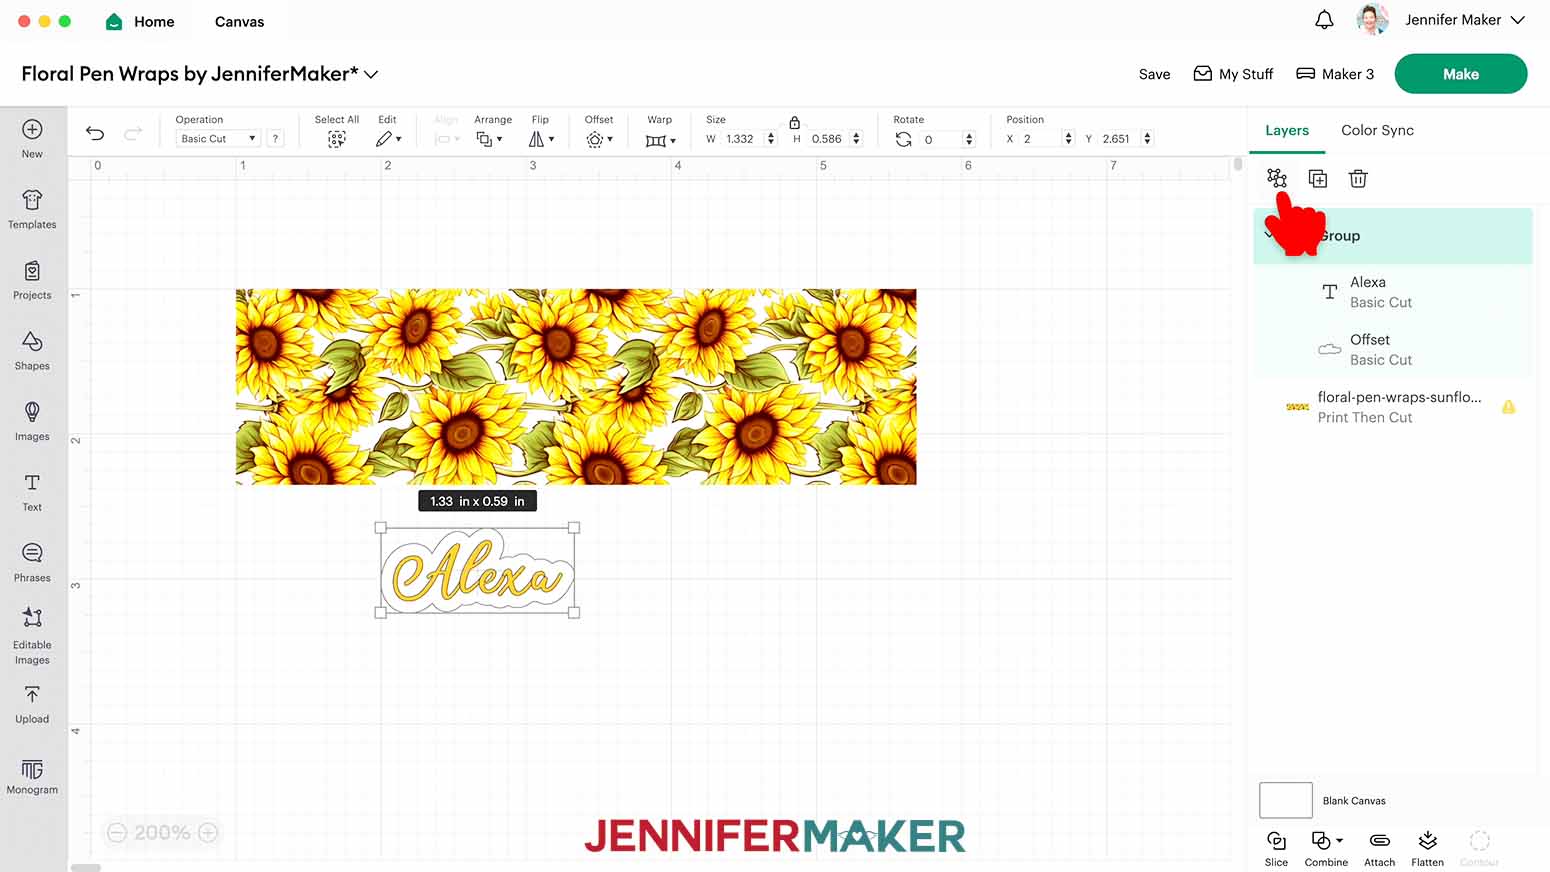
Task: Click the Y position stepper arrows
Action: point(1147,139)
